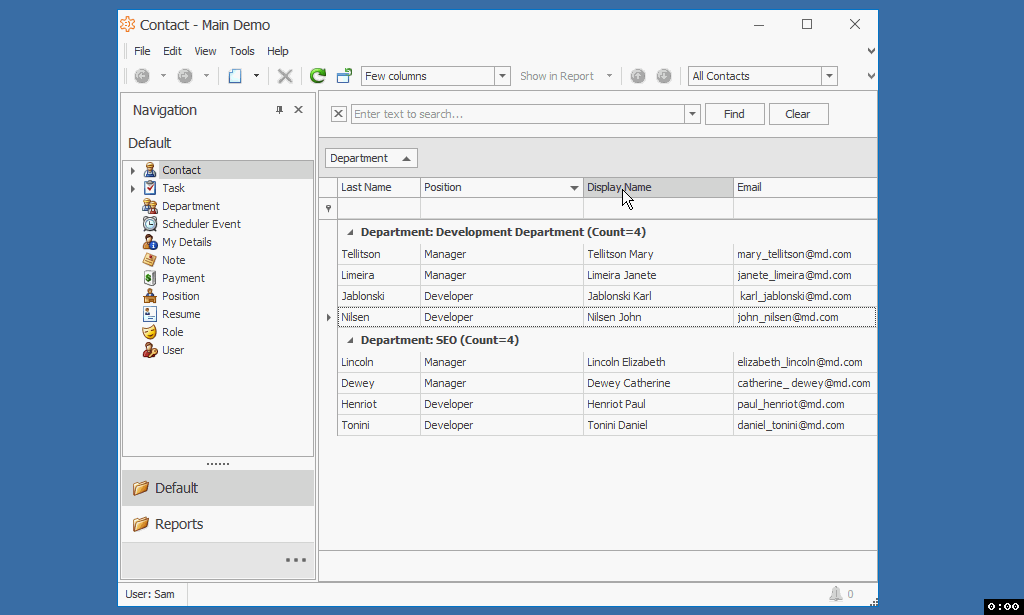The width and height of the screenshot is (1024, 615).
Task: Open Position column filter dropdown
Action: click(x=574, y=188)
